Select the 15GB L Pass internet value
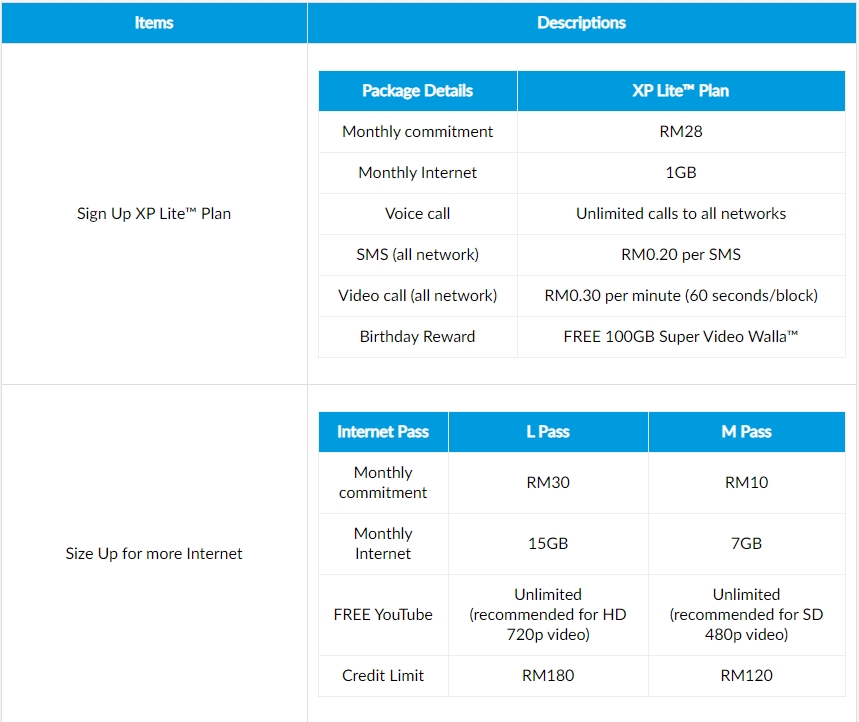 point(547,544)
